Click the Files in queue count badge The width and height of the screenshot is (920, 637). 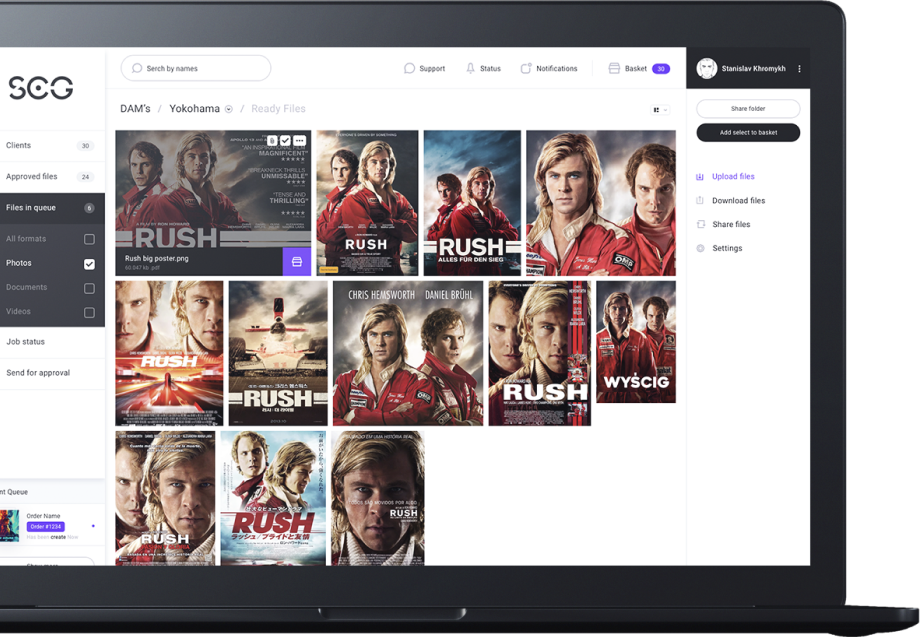coord(89,208)
